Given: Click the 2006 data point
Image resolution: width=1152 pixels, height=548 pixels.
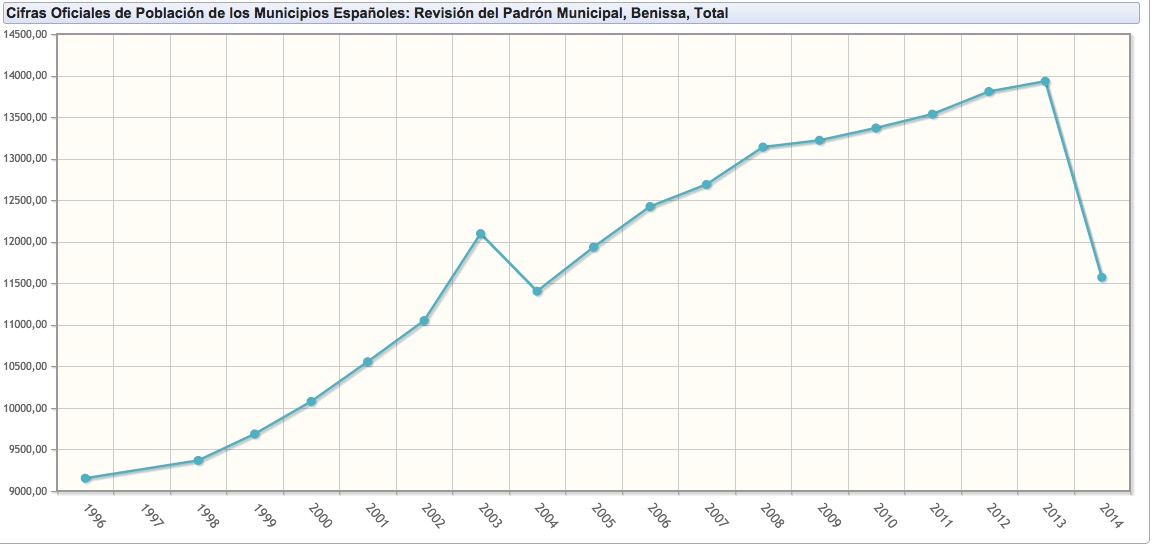Looking at the screenshot, I should pos(650,207).
